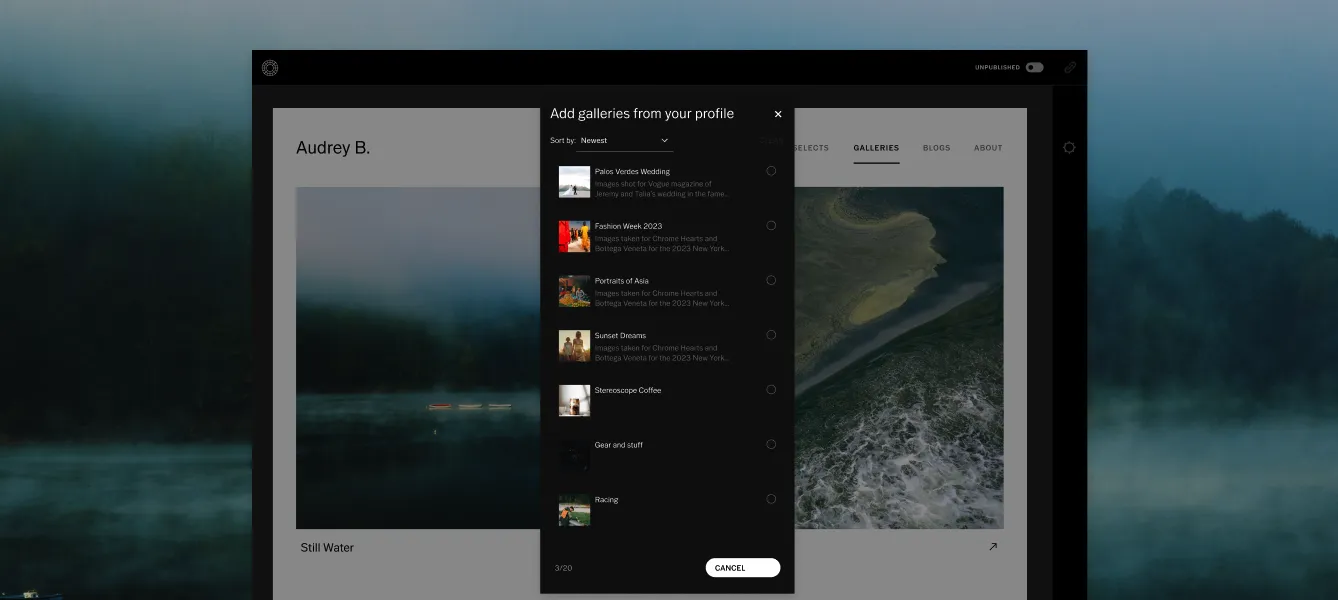This screenshot has width=1338, height=600.
Task: Toggle the Unpublished switch
Action: (1034, 68)
